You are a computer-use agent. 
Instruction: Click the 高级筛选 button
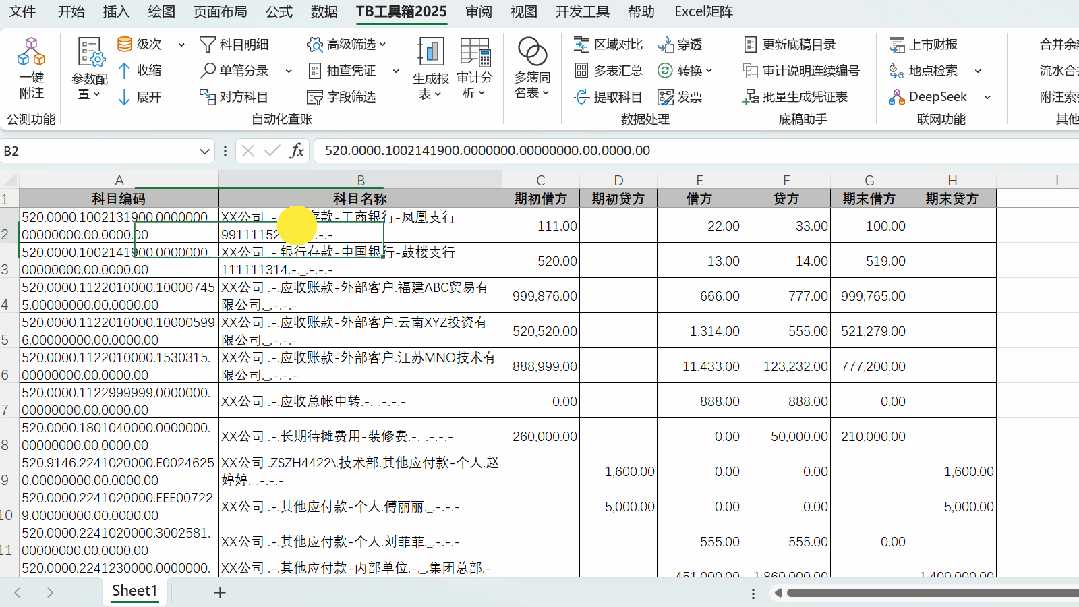[347, 44]
